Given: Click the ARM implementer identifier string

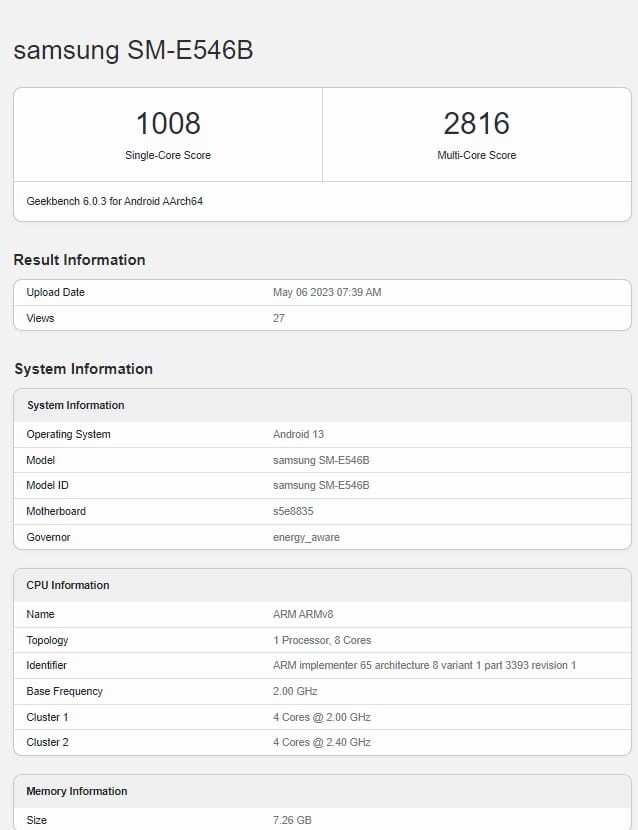Looking at the screenshot, I should coord(424,665).
